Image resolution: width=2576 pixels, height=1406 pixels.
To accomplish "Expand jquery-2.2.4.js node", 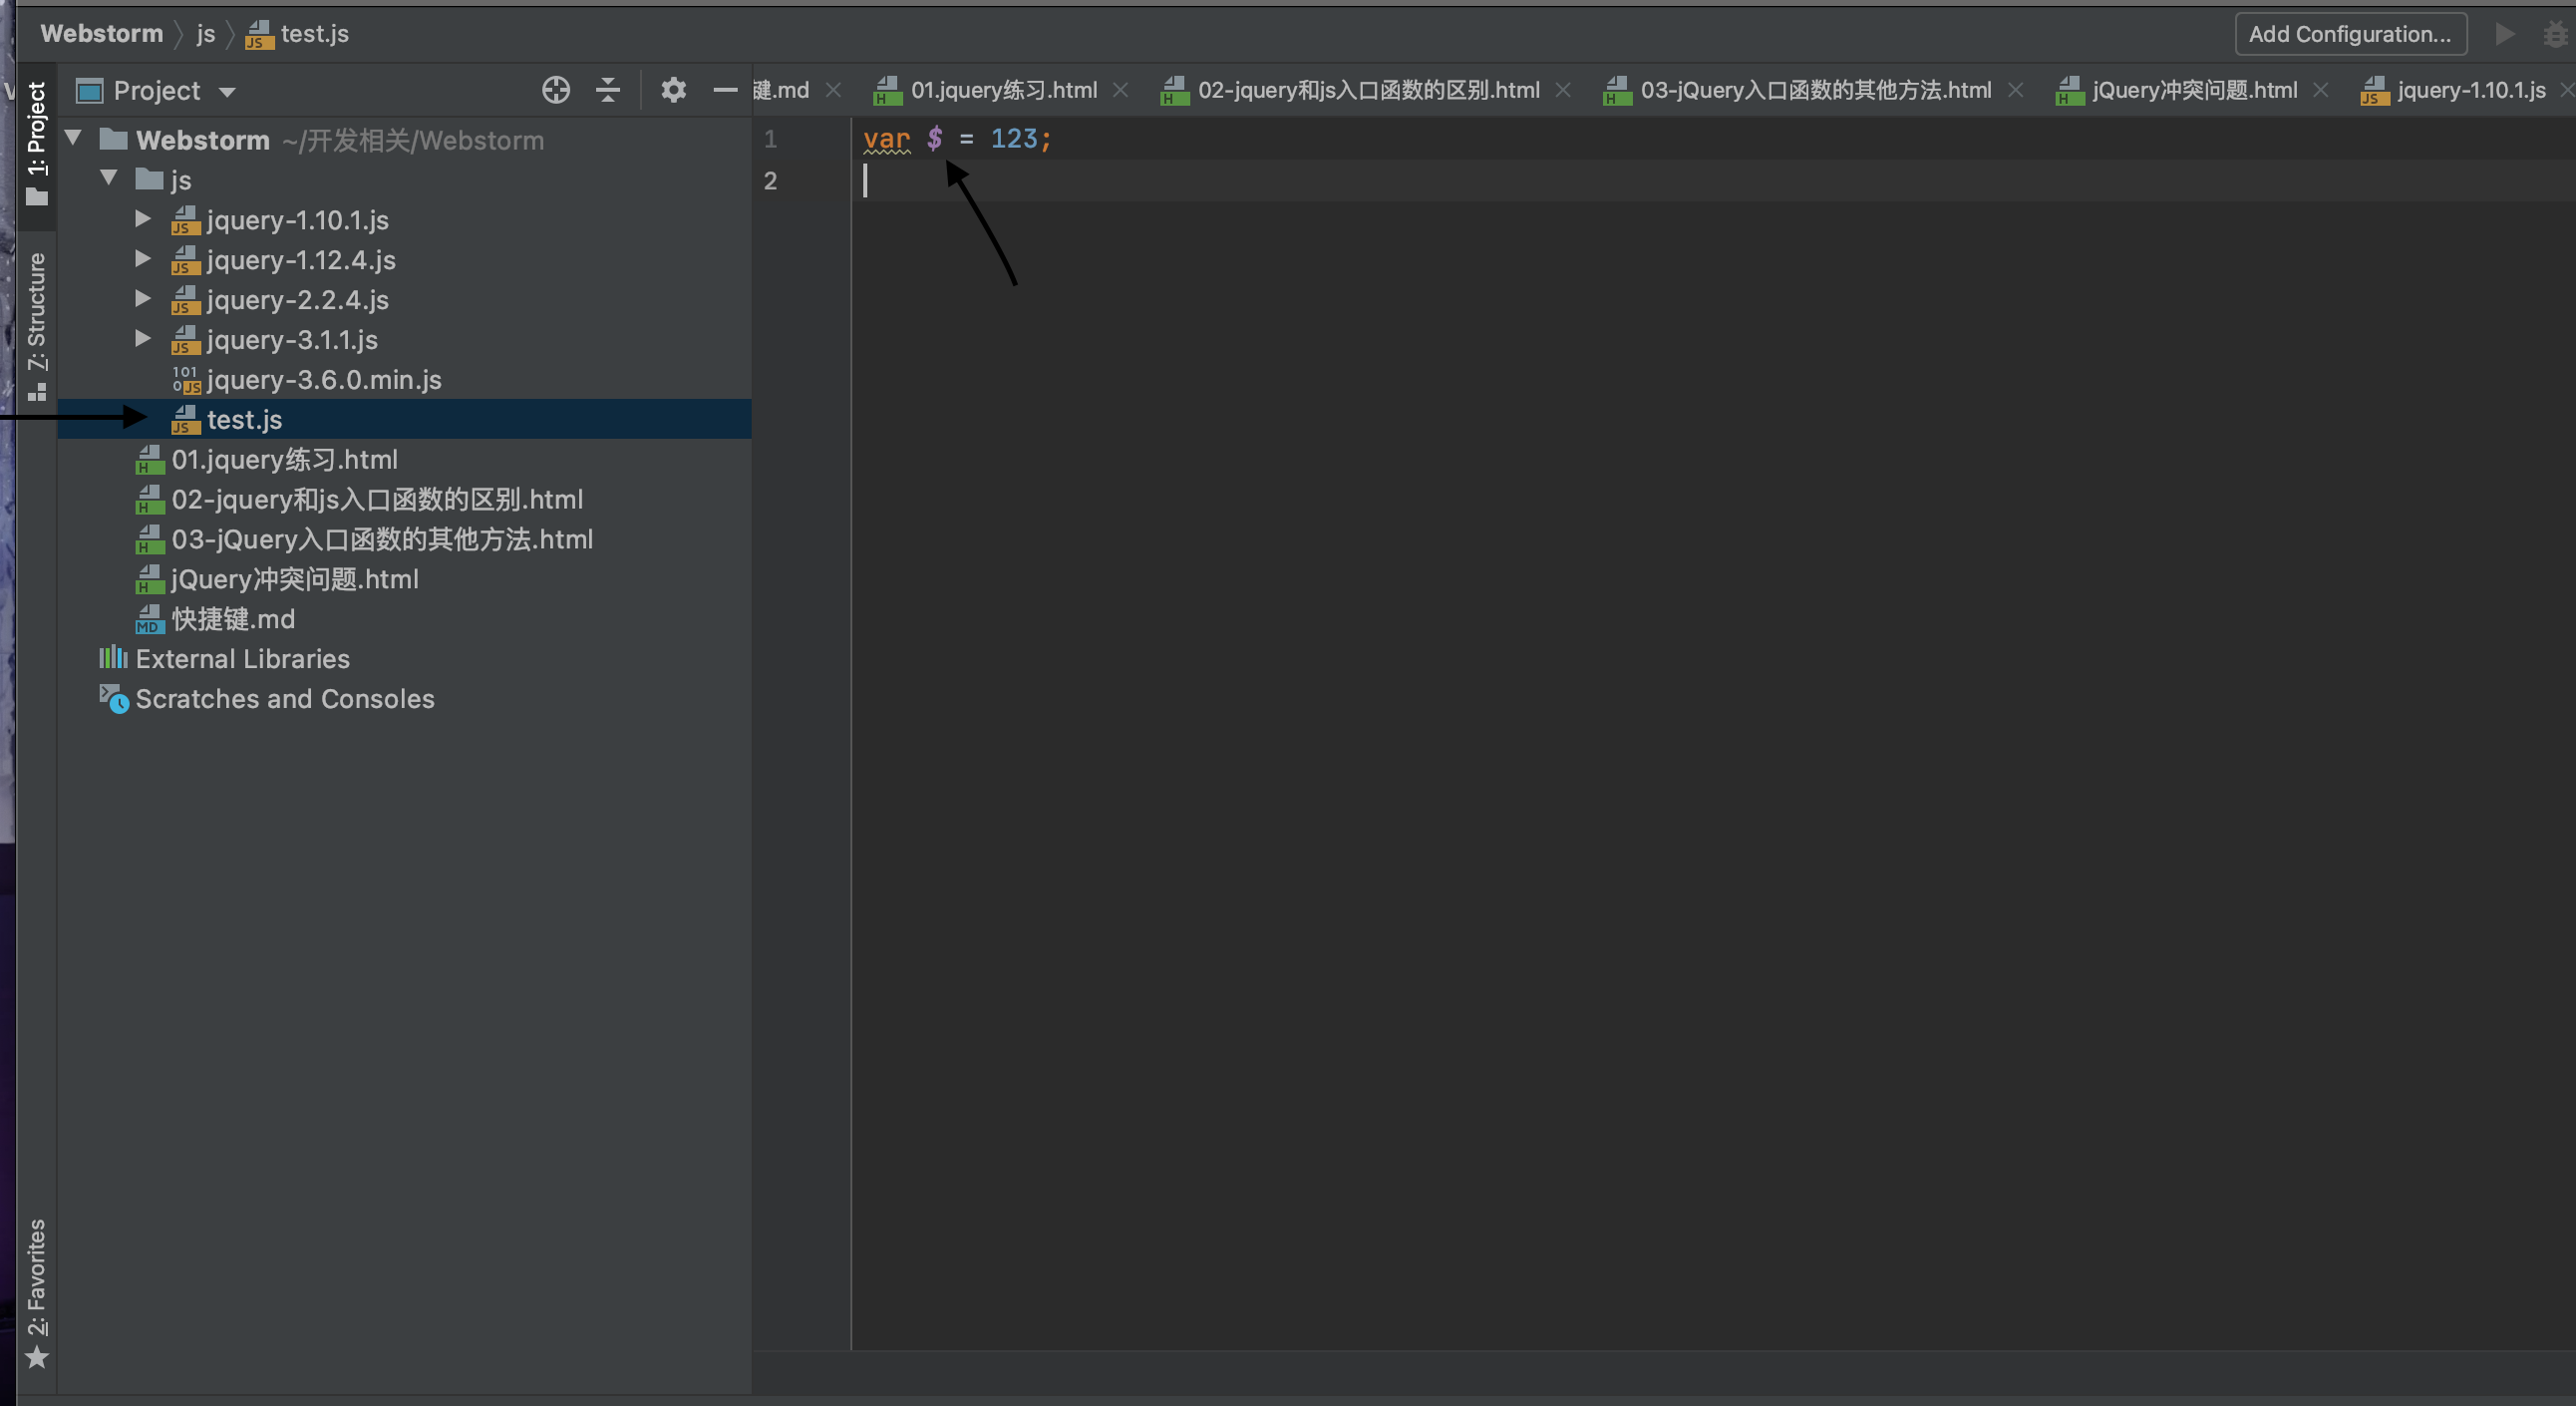I will pyautogui.click(x=143, y=299).
